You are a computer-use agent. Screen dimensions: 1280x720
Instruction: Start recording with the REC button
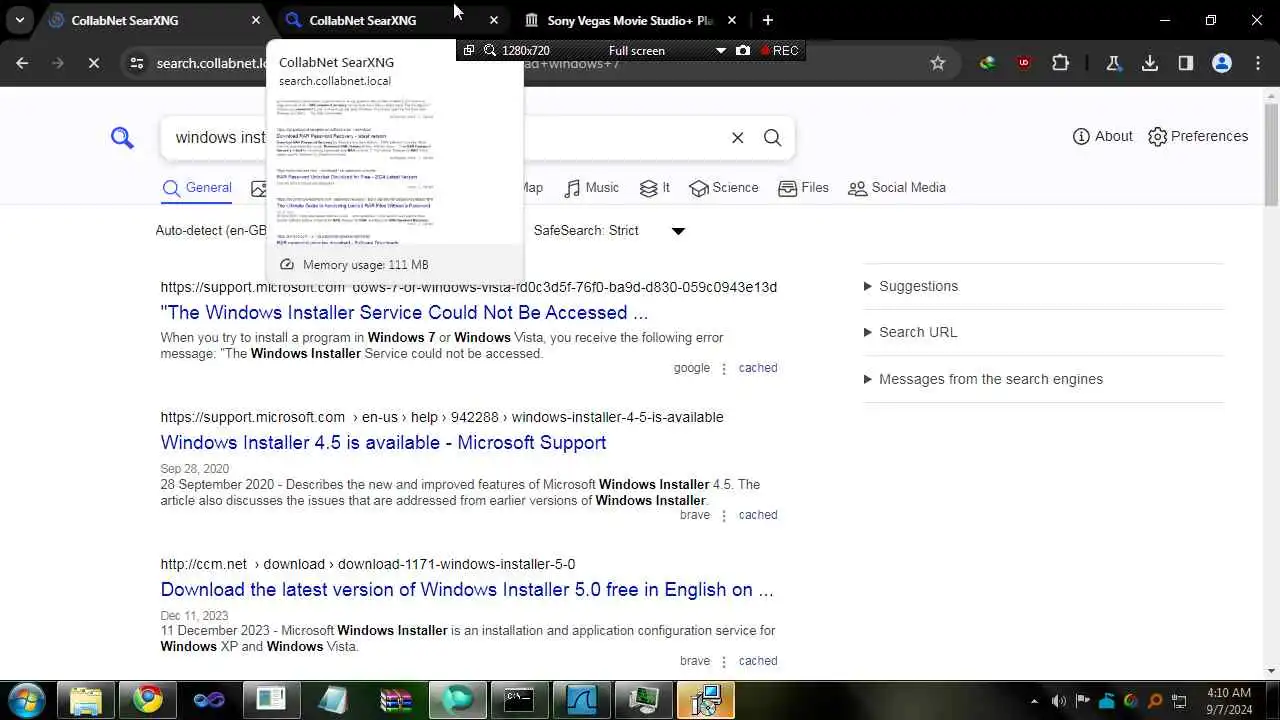tap(780, 50)
